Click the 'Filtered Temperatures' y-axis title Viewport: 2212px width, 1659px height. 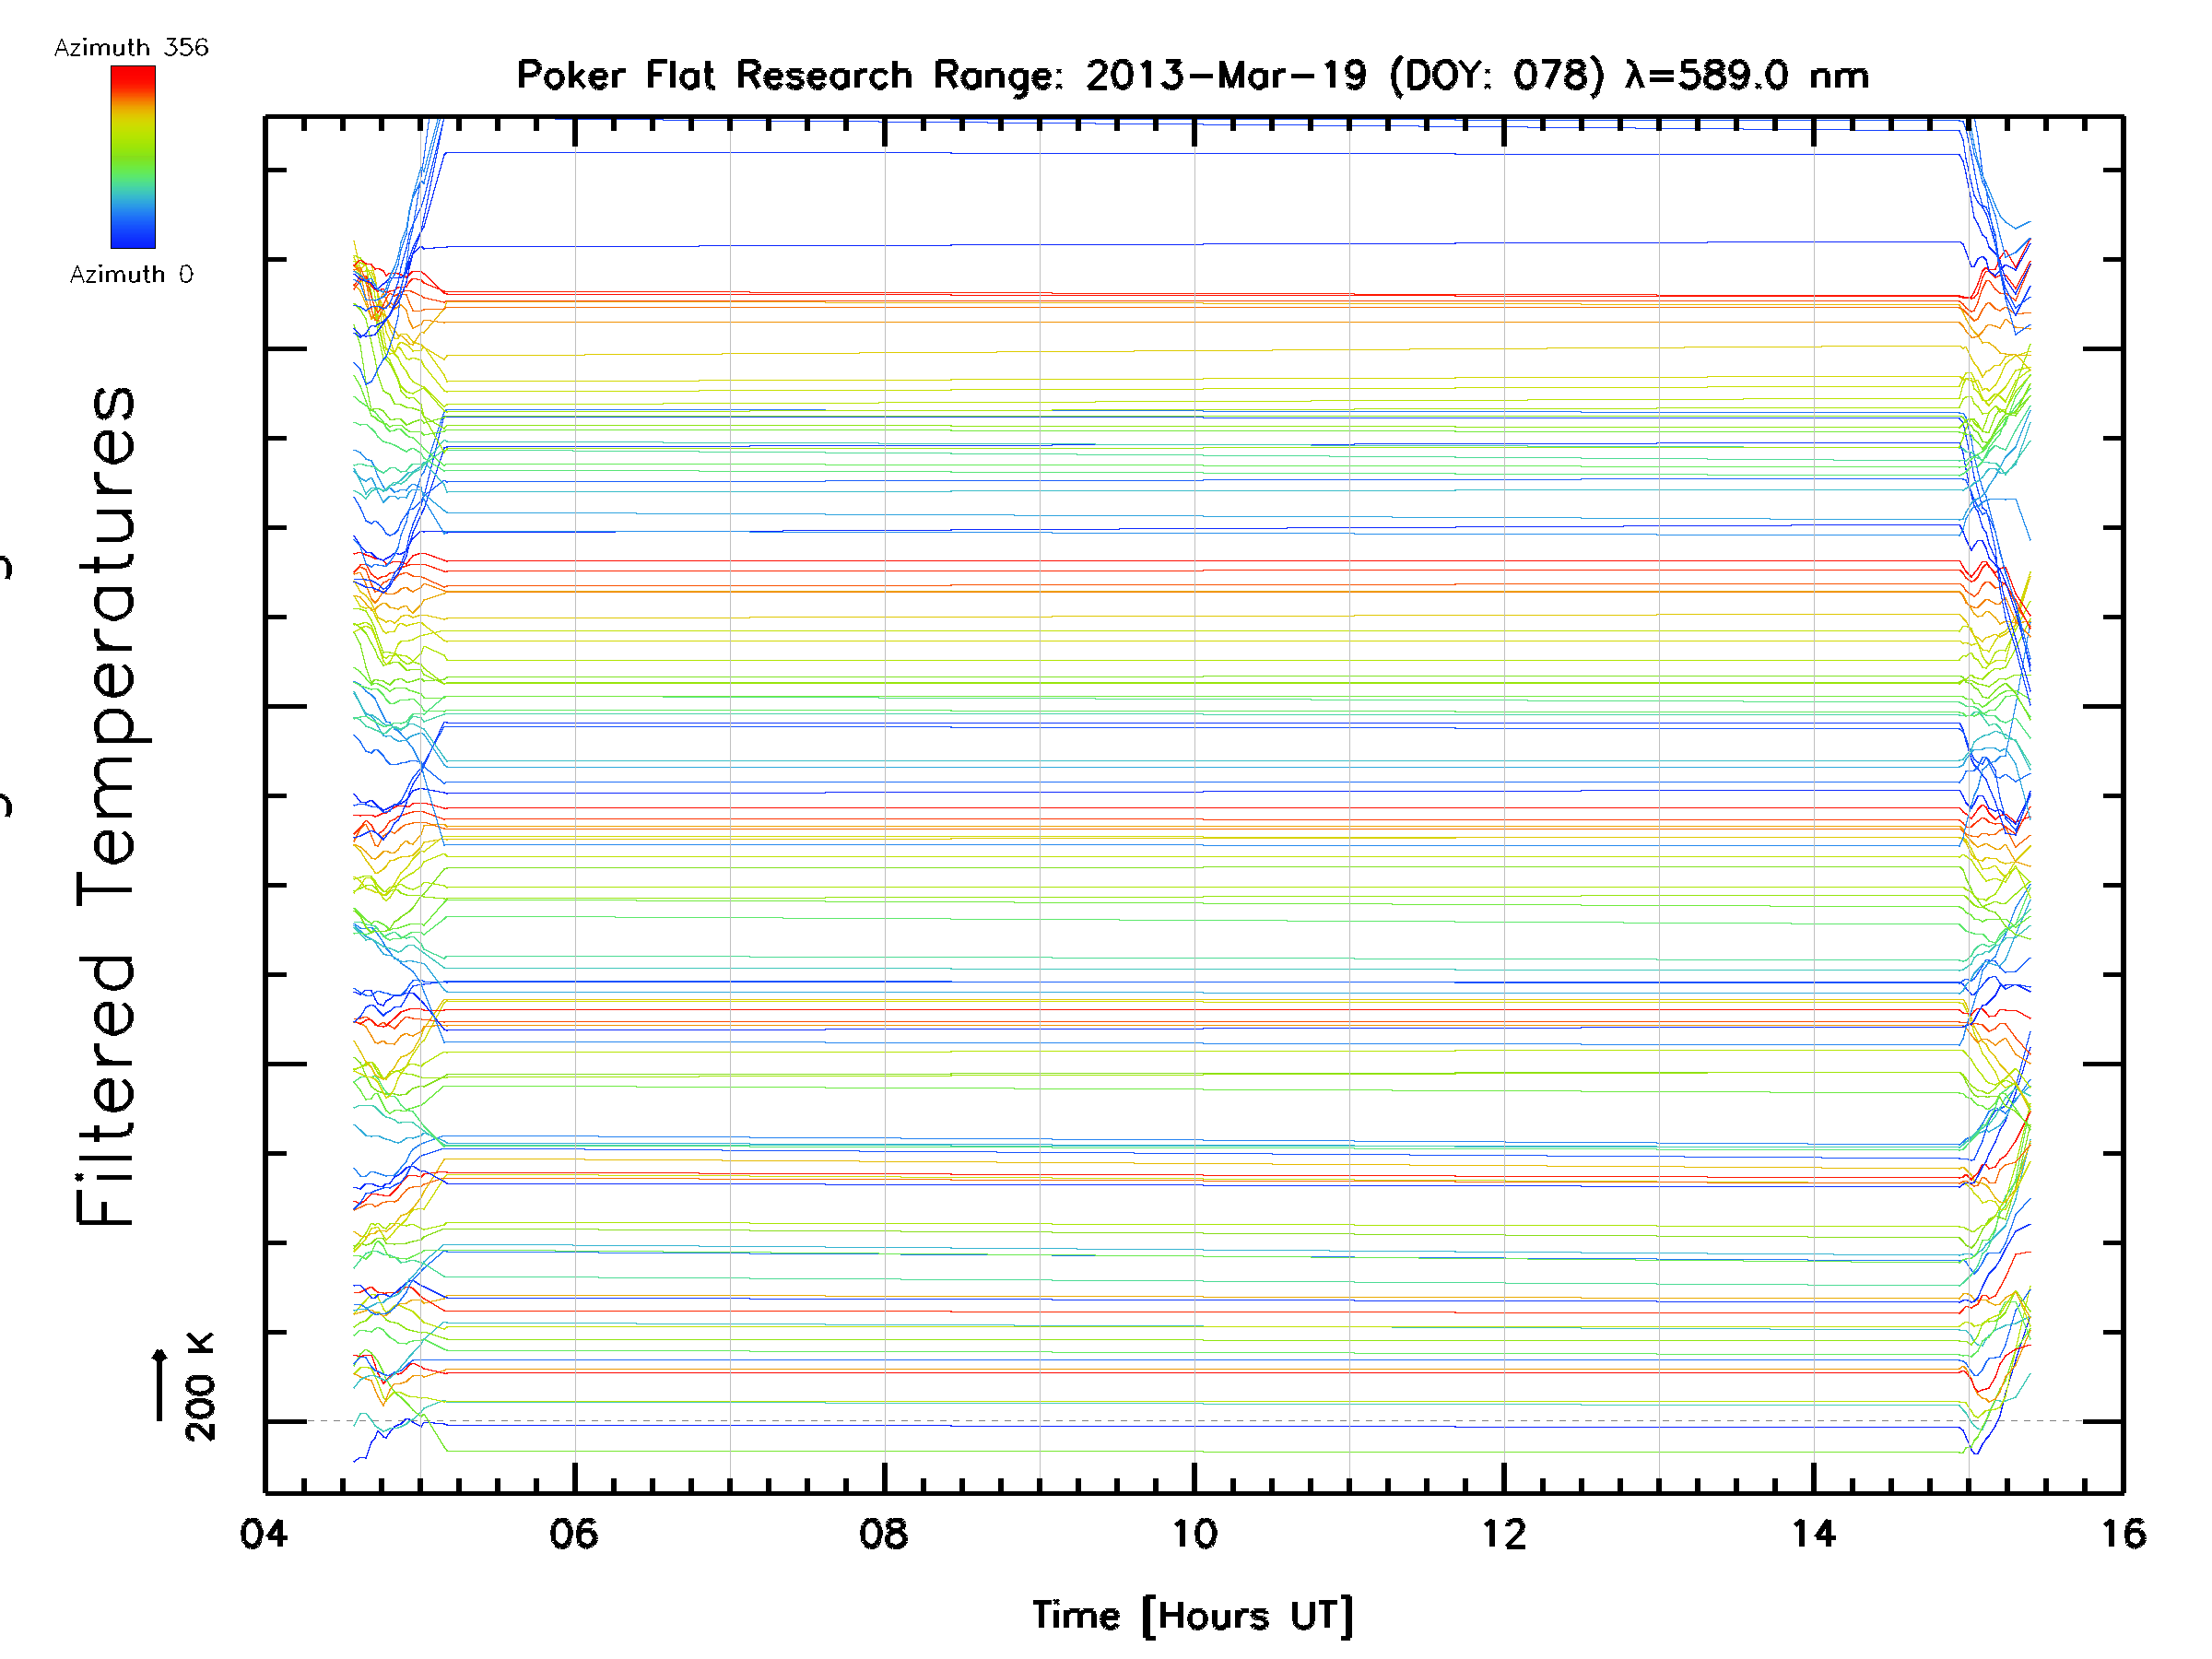coord(107,806)
